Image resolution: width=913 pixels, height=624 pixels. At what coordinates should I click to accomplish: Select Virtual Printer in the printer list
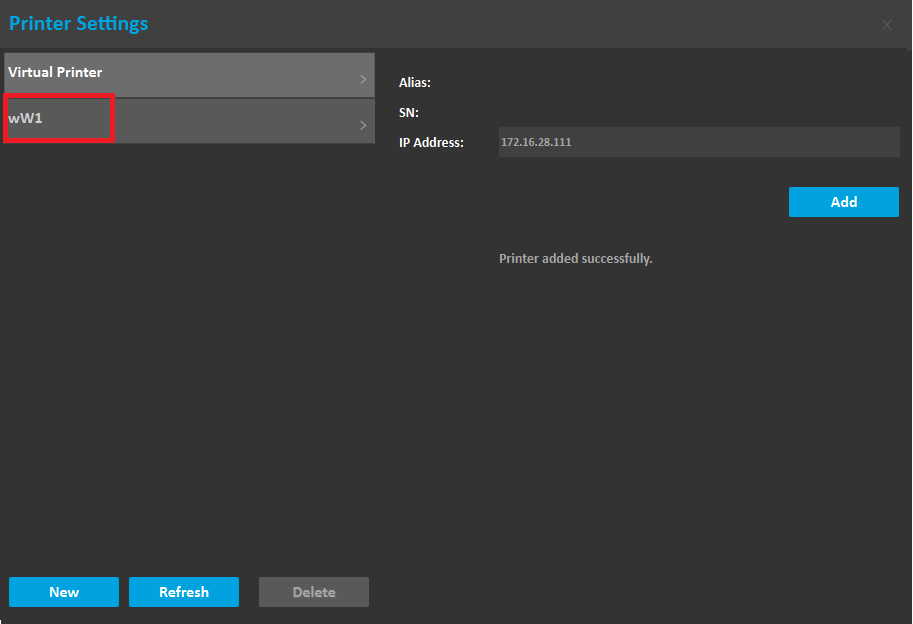point(150,74)
